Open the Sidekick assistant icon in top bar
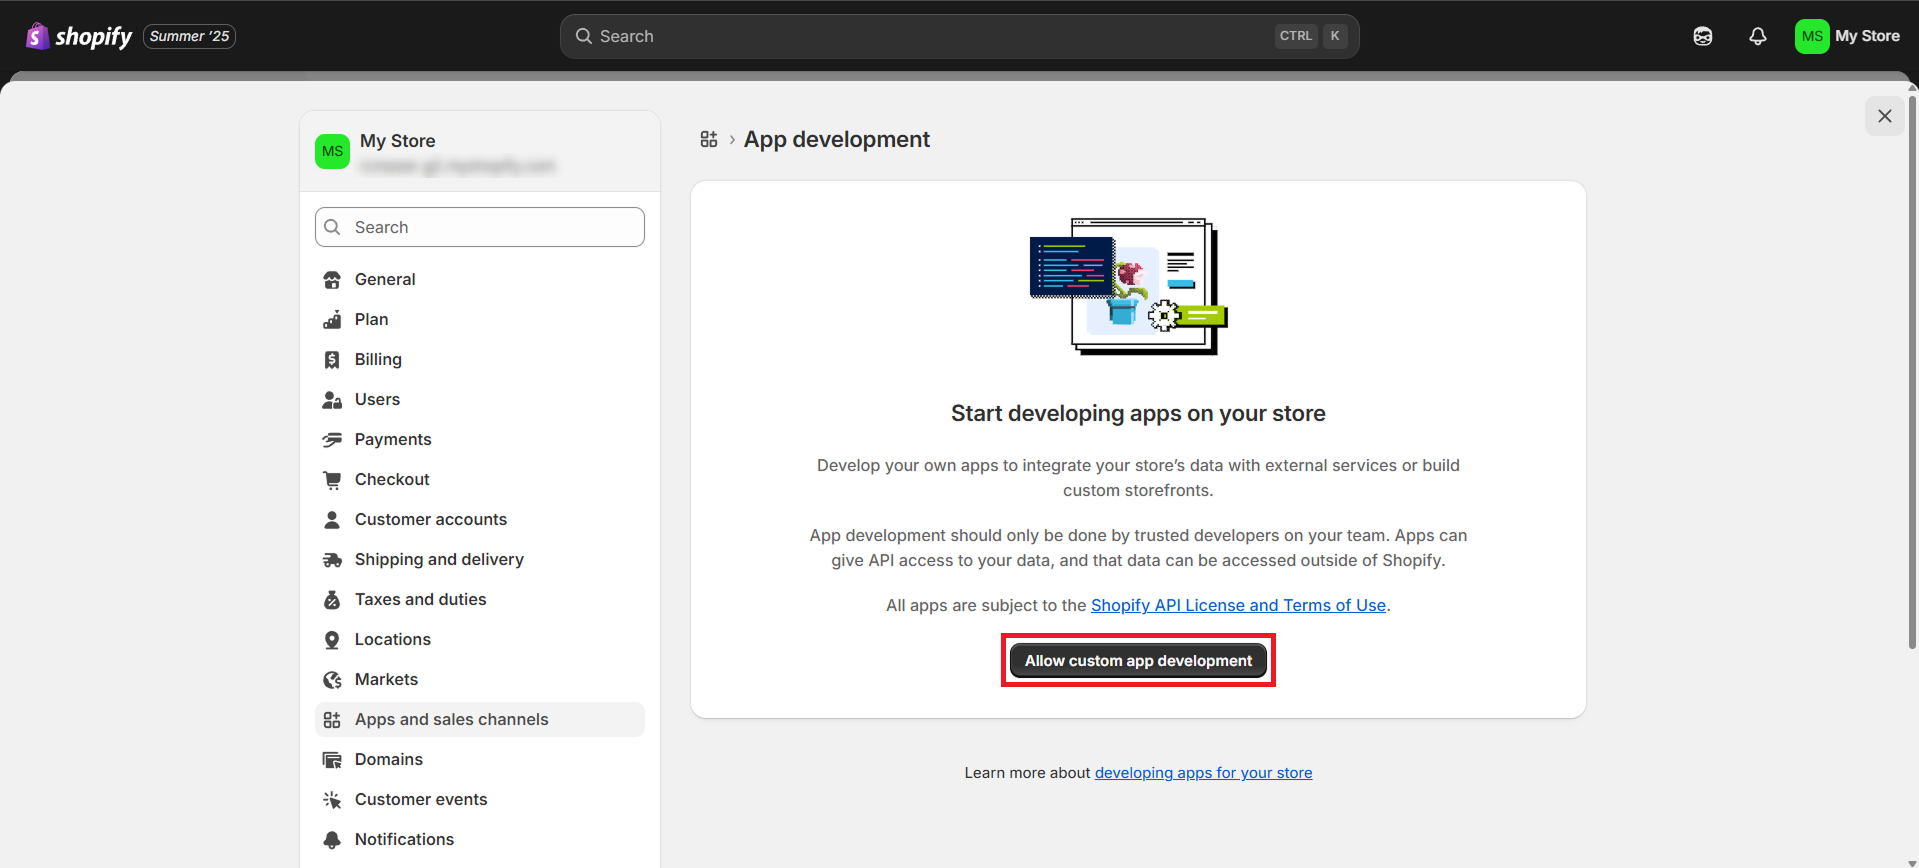 [x=1703, y=36]
